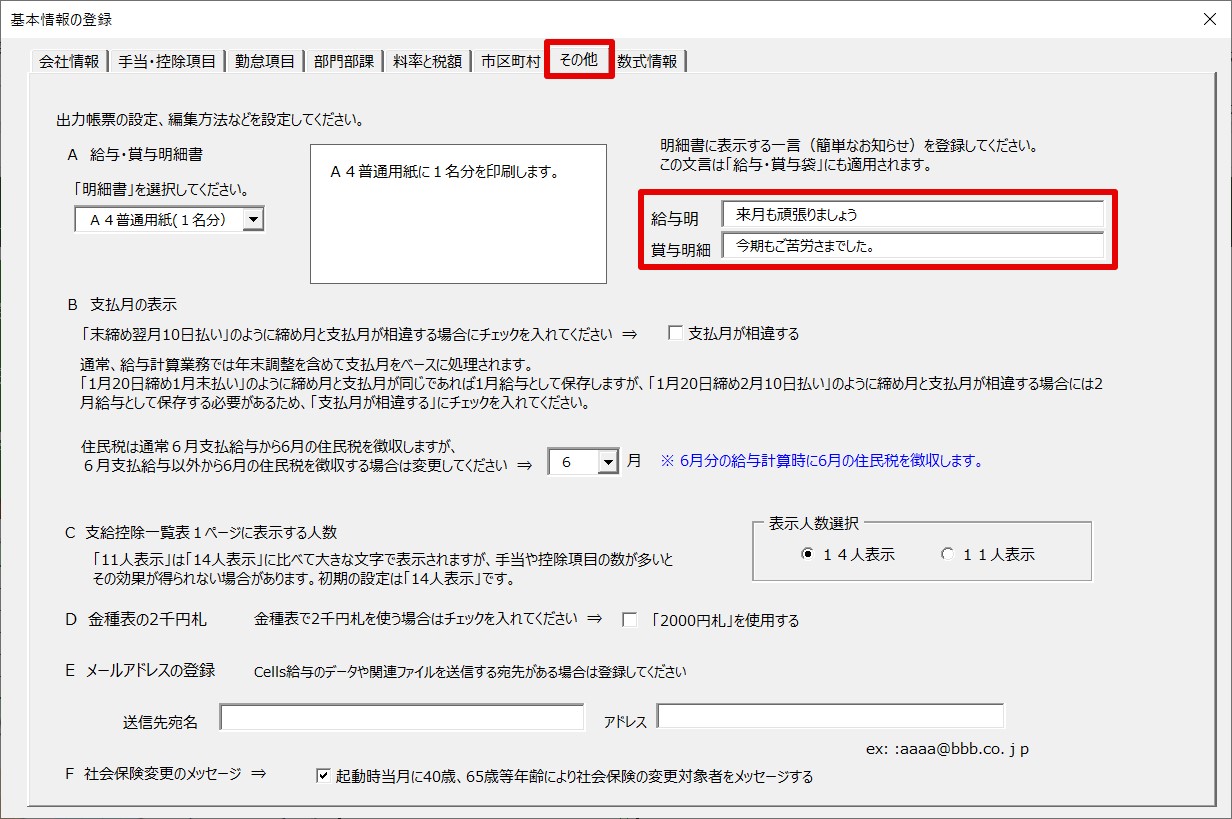Close the 基本情報の登録 dialog

click(x=1209, y=19)
